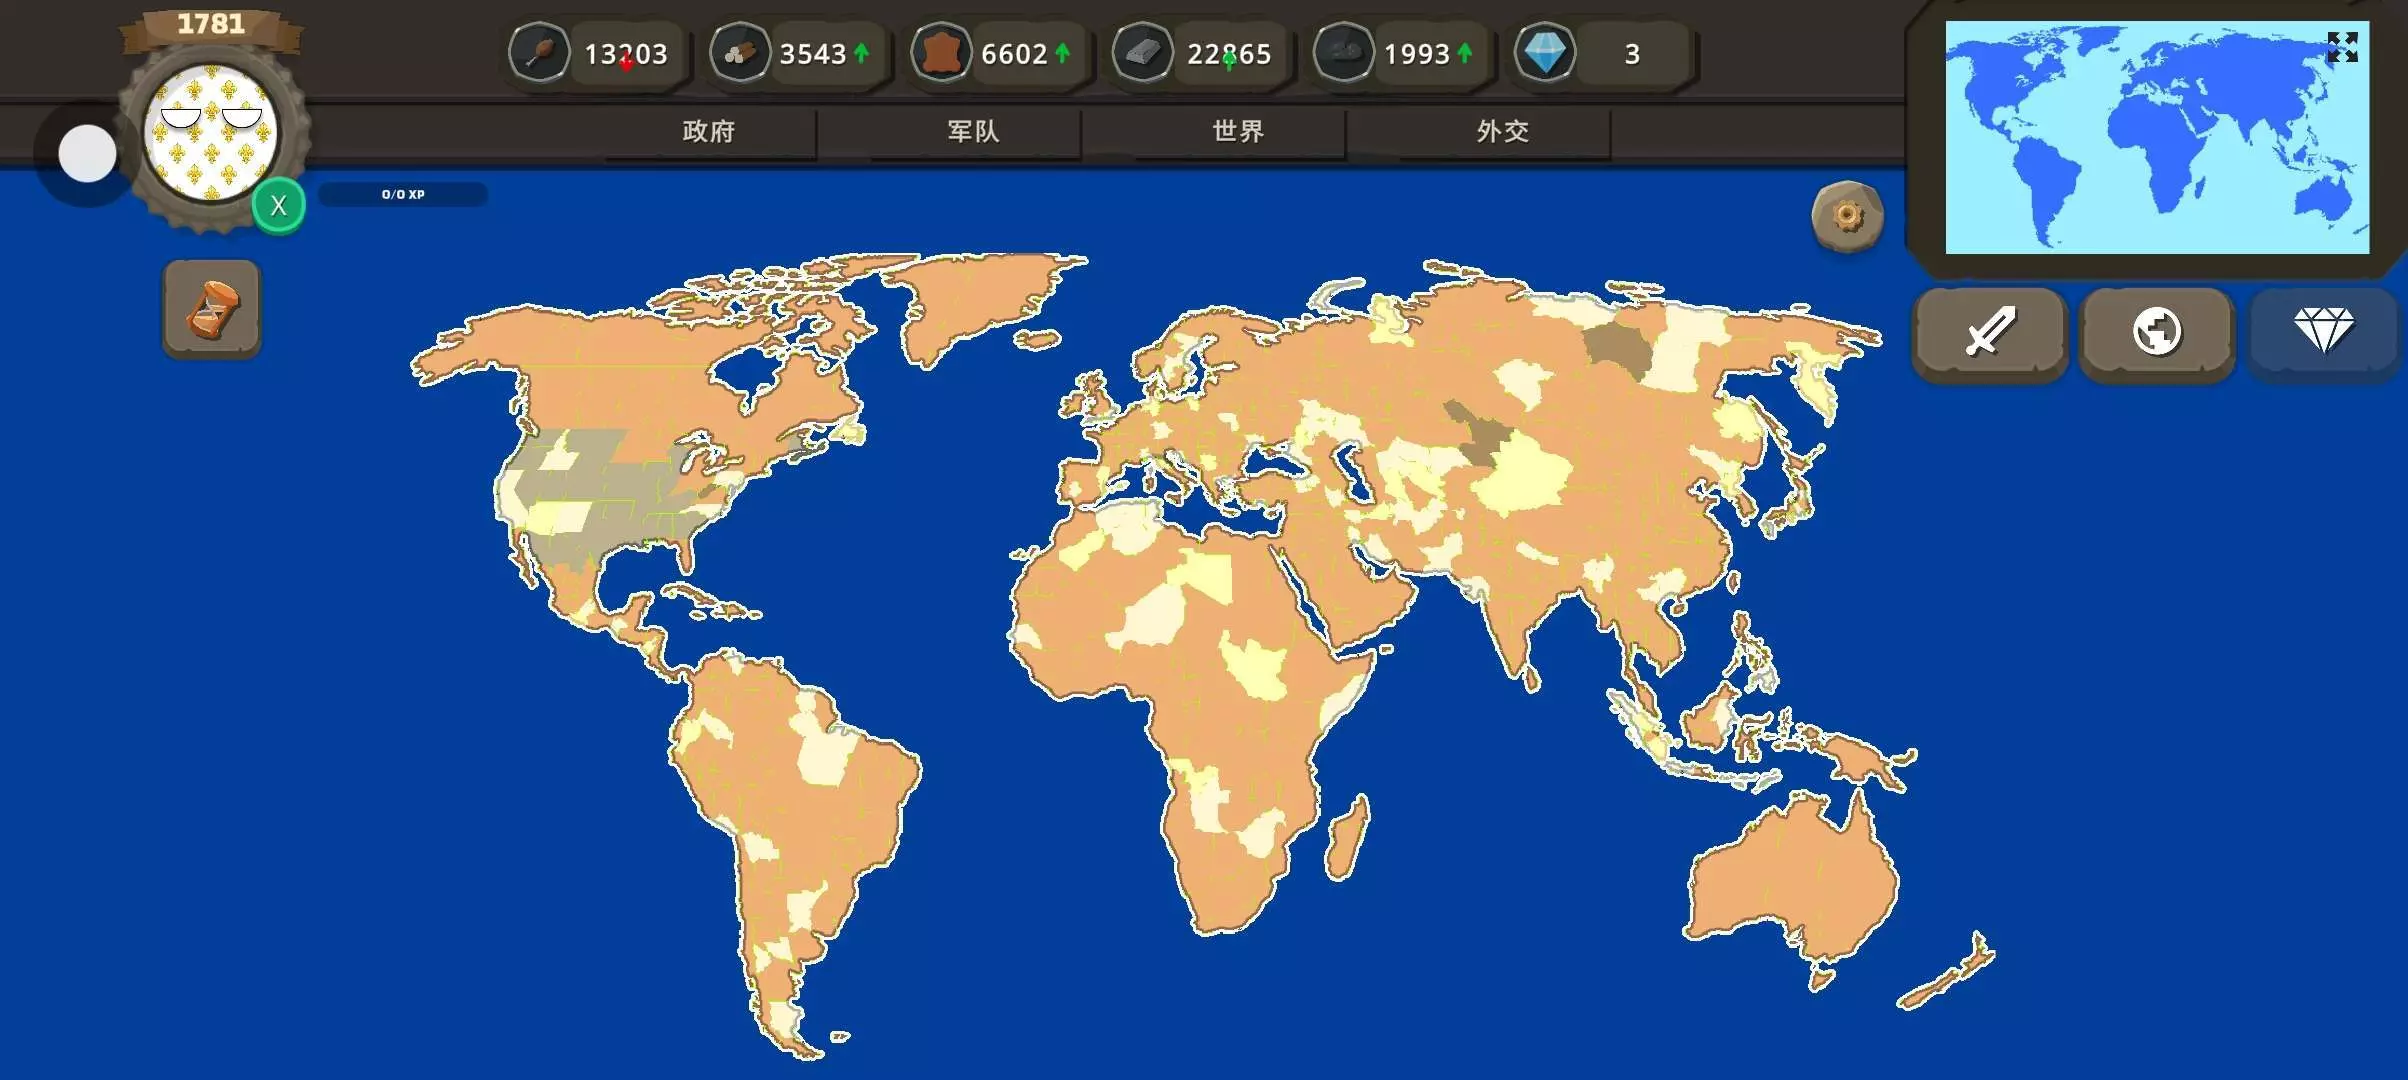Screen dimensions: 2408x1080
Task: Click the 0/0 XP progress bar
Action: pyautogui.click(x=403, y=194)
